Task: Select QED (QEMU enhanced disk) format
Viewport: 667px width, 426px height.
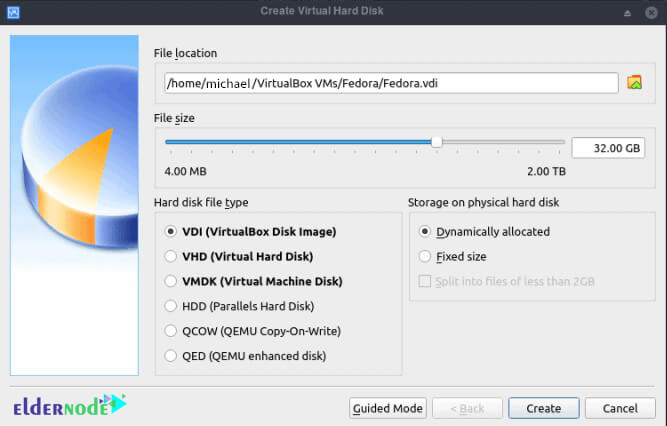Action: point(245,356)
